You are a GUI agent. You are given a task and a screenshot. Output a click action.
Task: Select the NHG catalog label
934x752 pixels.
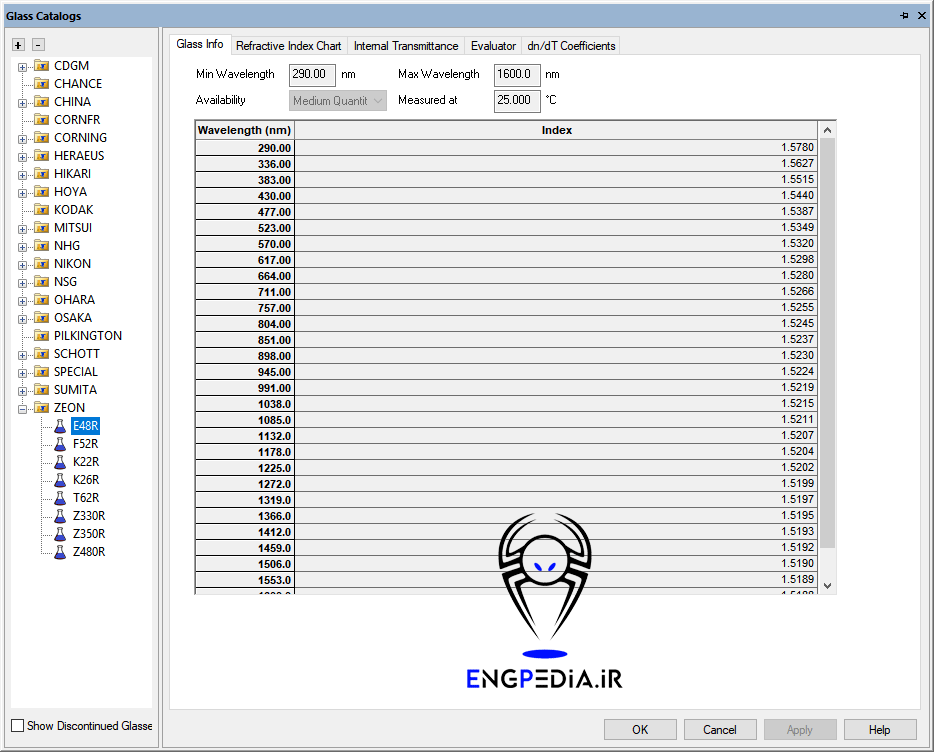coord(67,246)
